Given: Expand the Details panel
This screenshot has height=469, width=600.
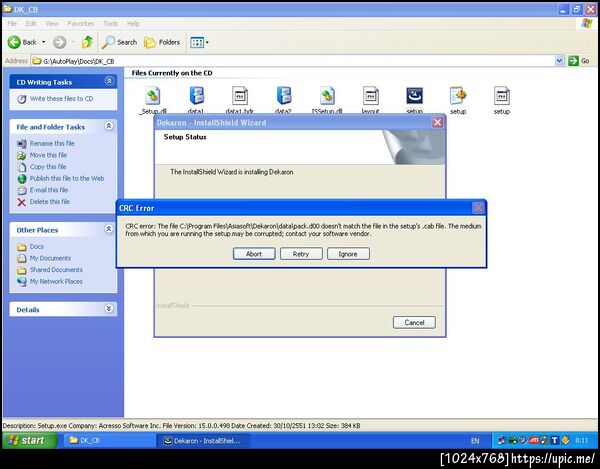Looking at the screenshot, I should [x=109, y=308].
